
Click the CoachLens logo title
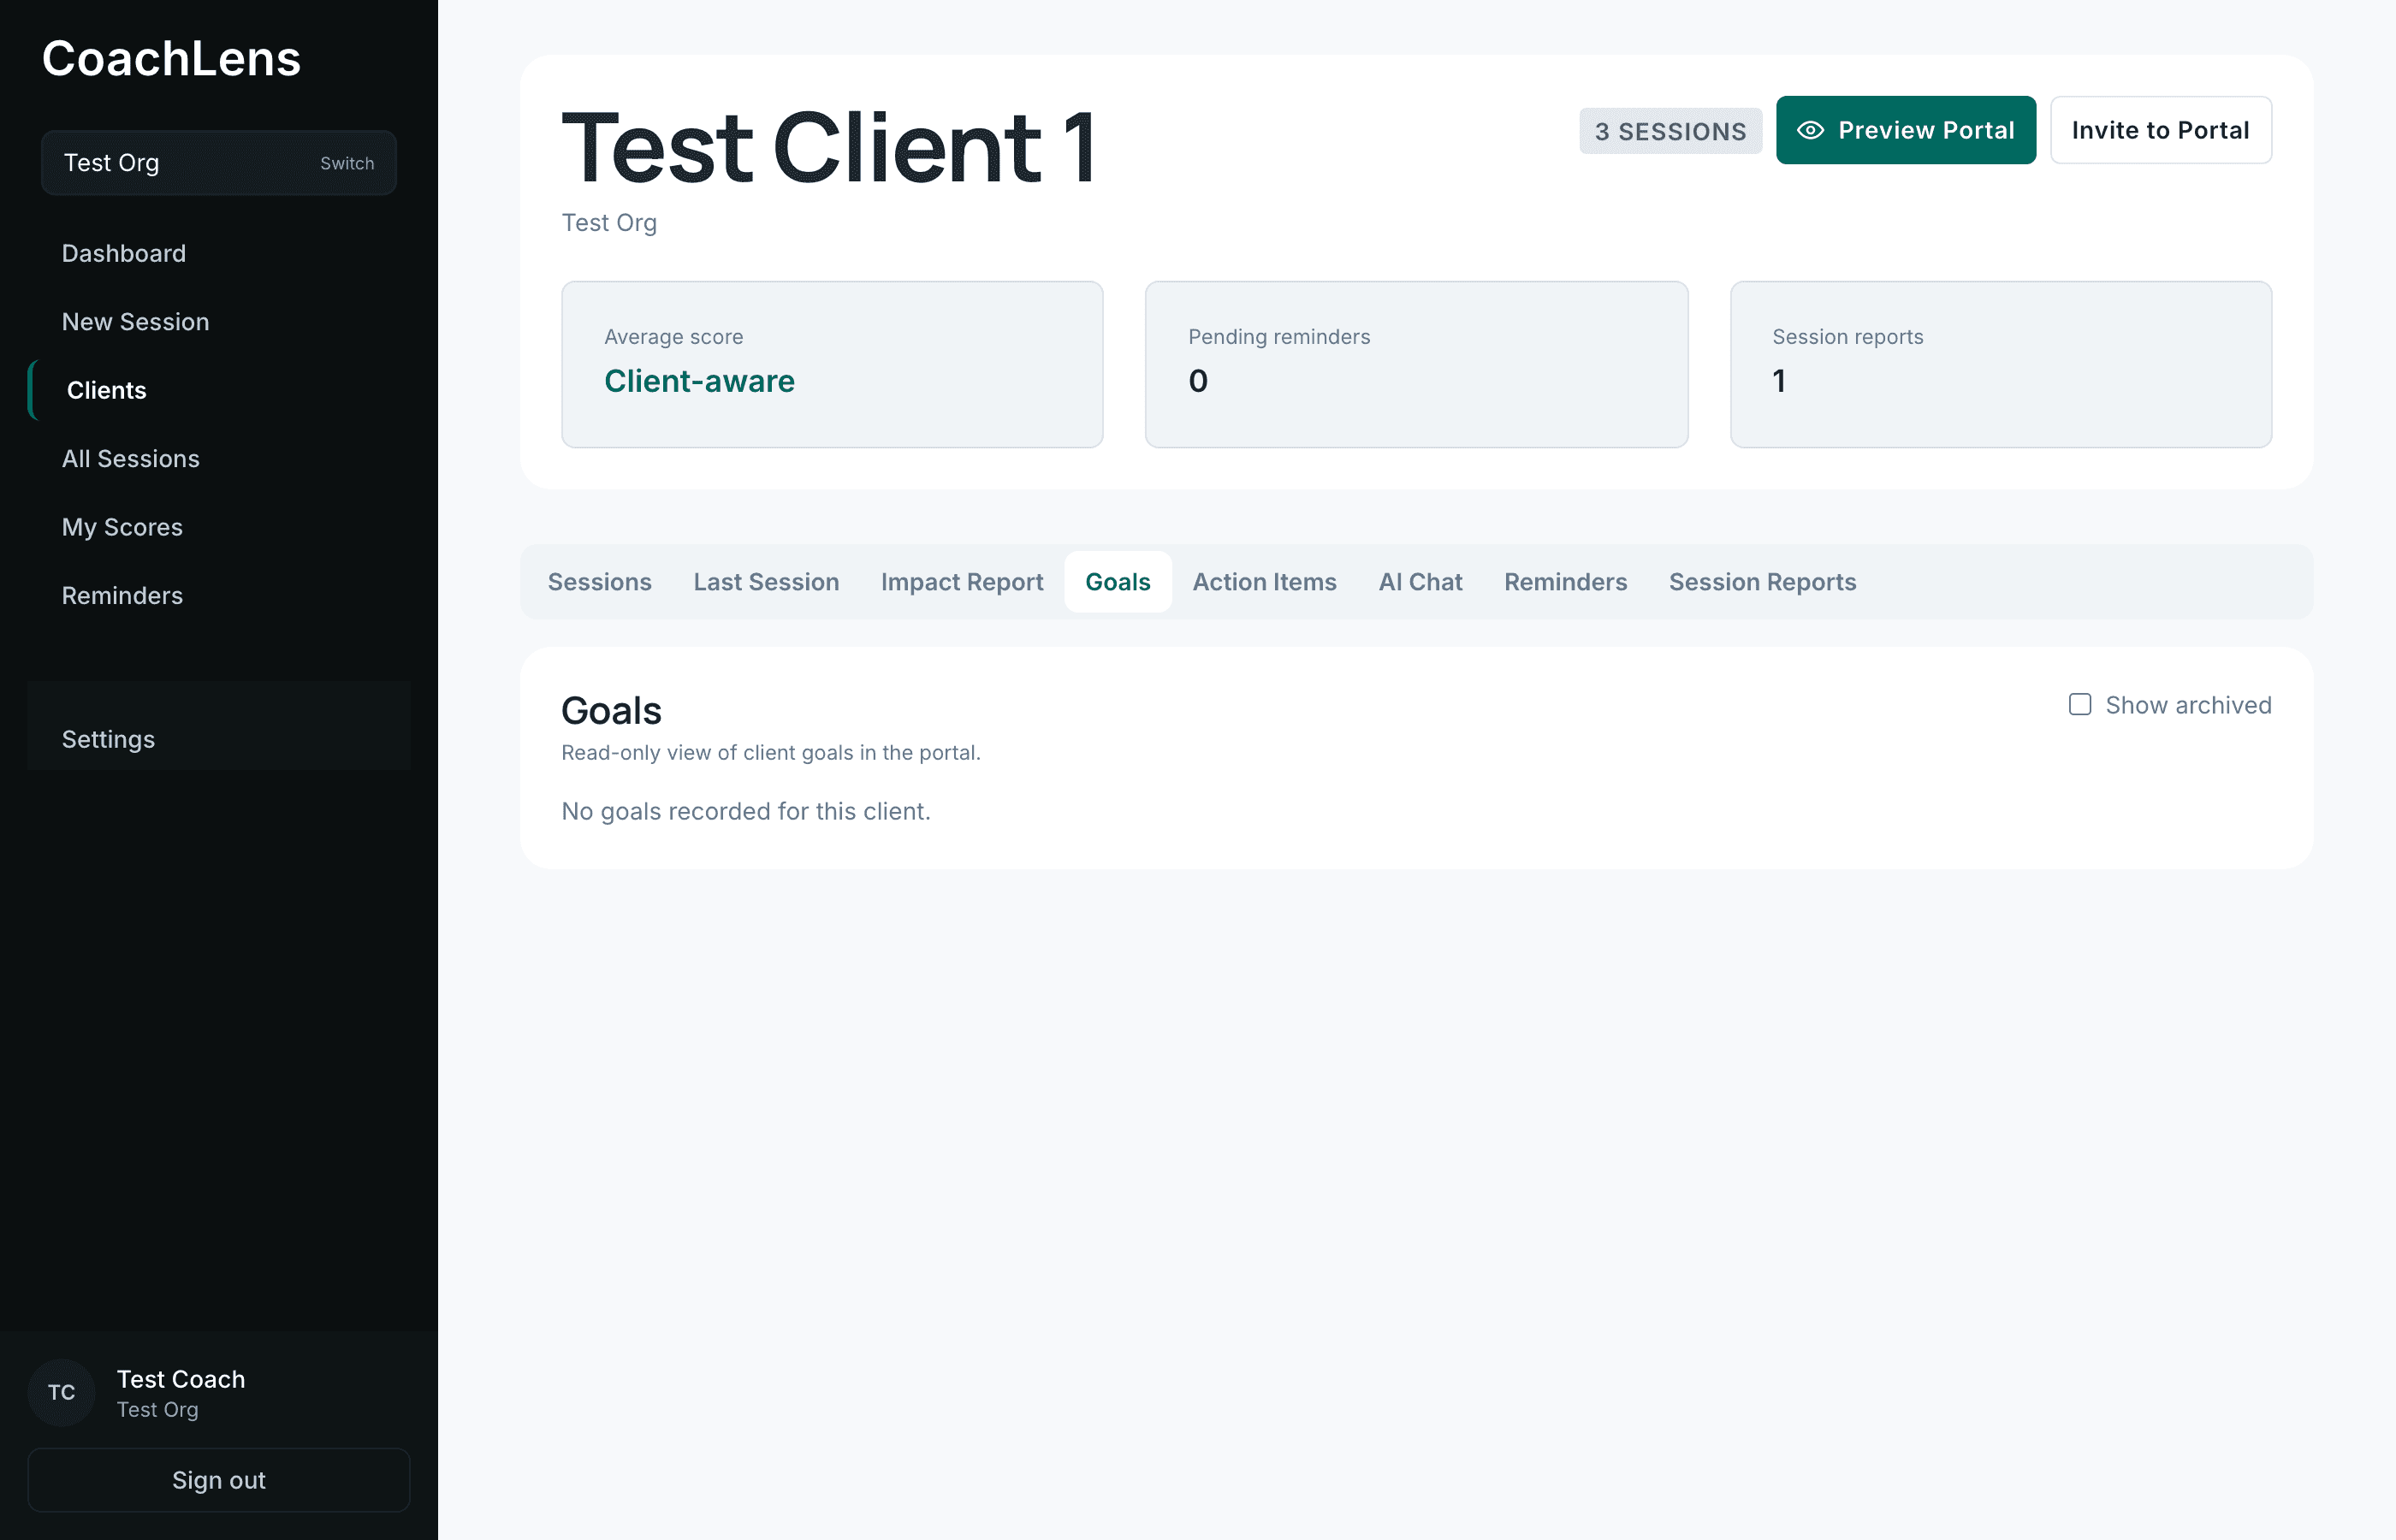171,58
